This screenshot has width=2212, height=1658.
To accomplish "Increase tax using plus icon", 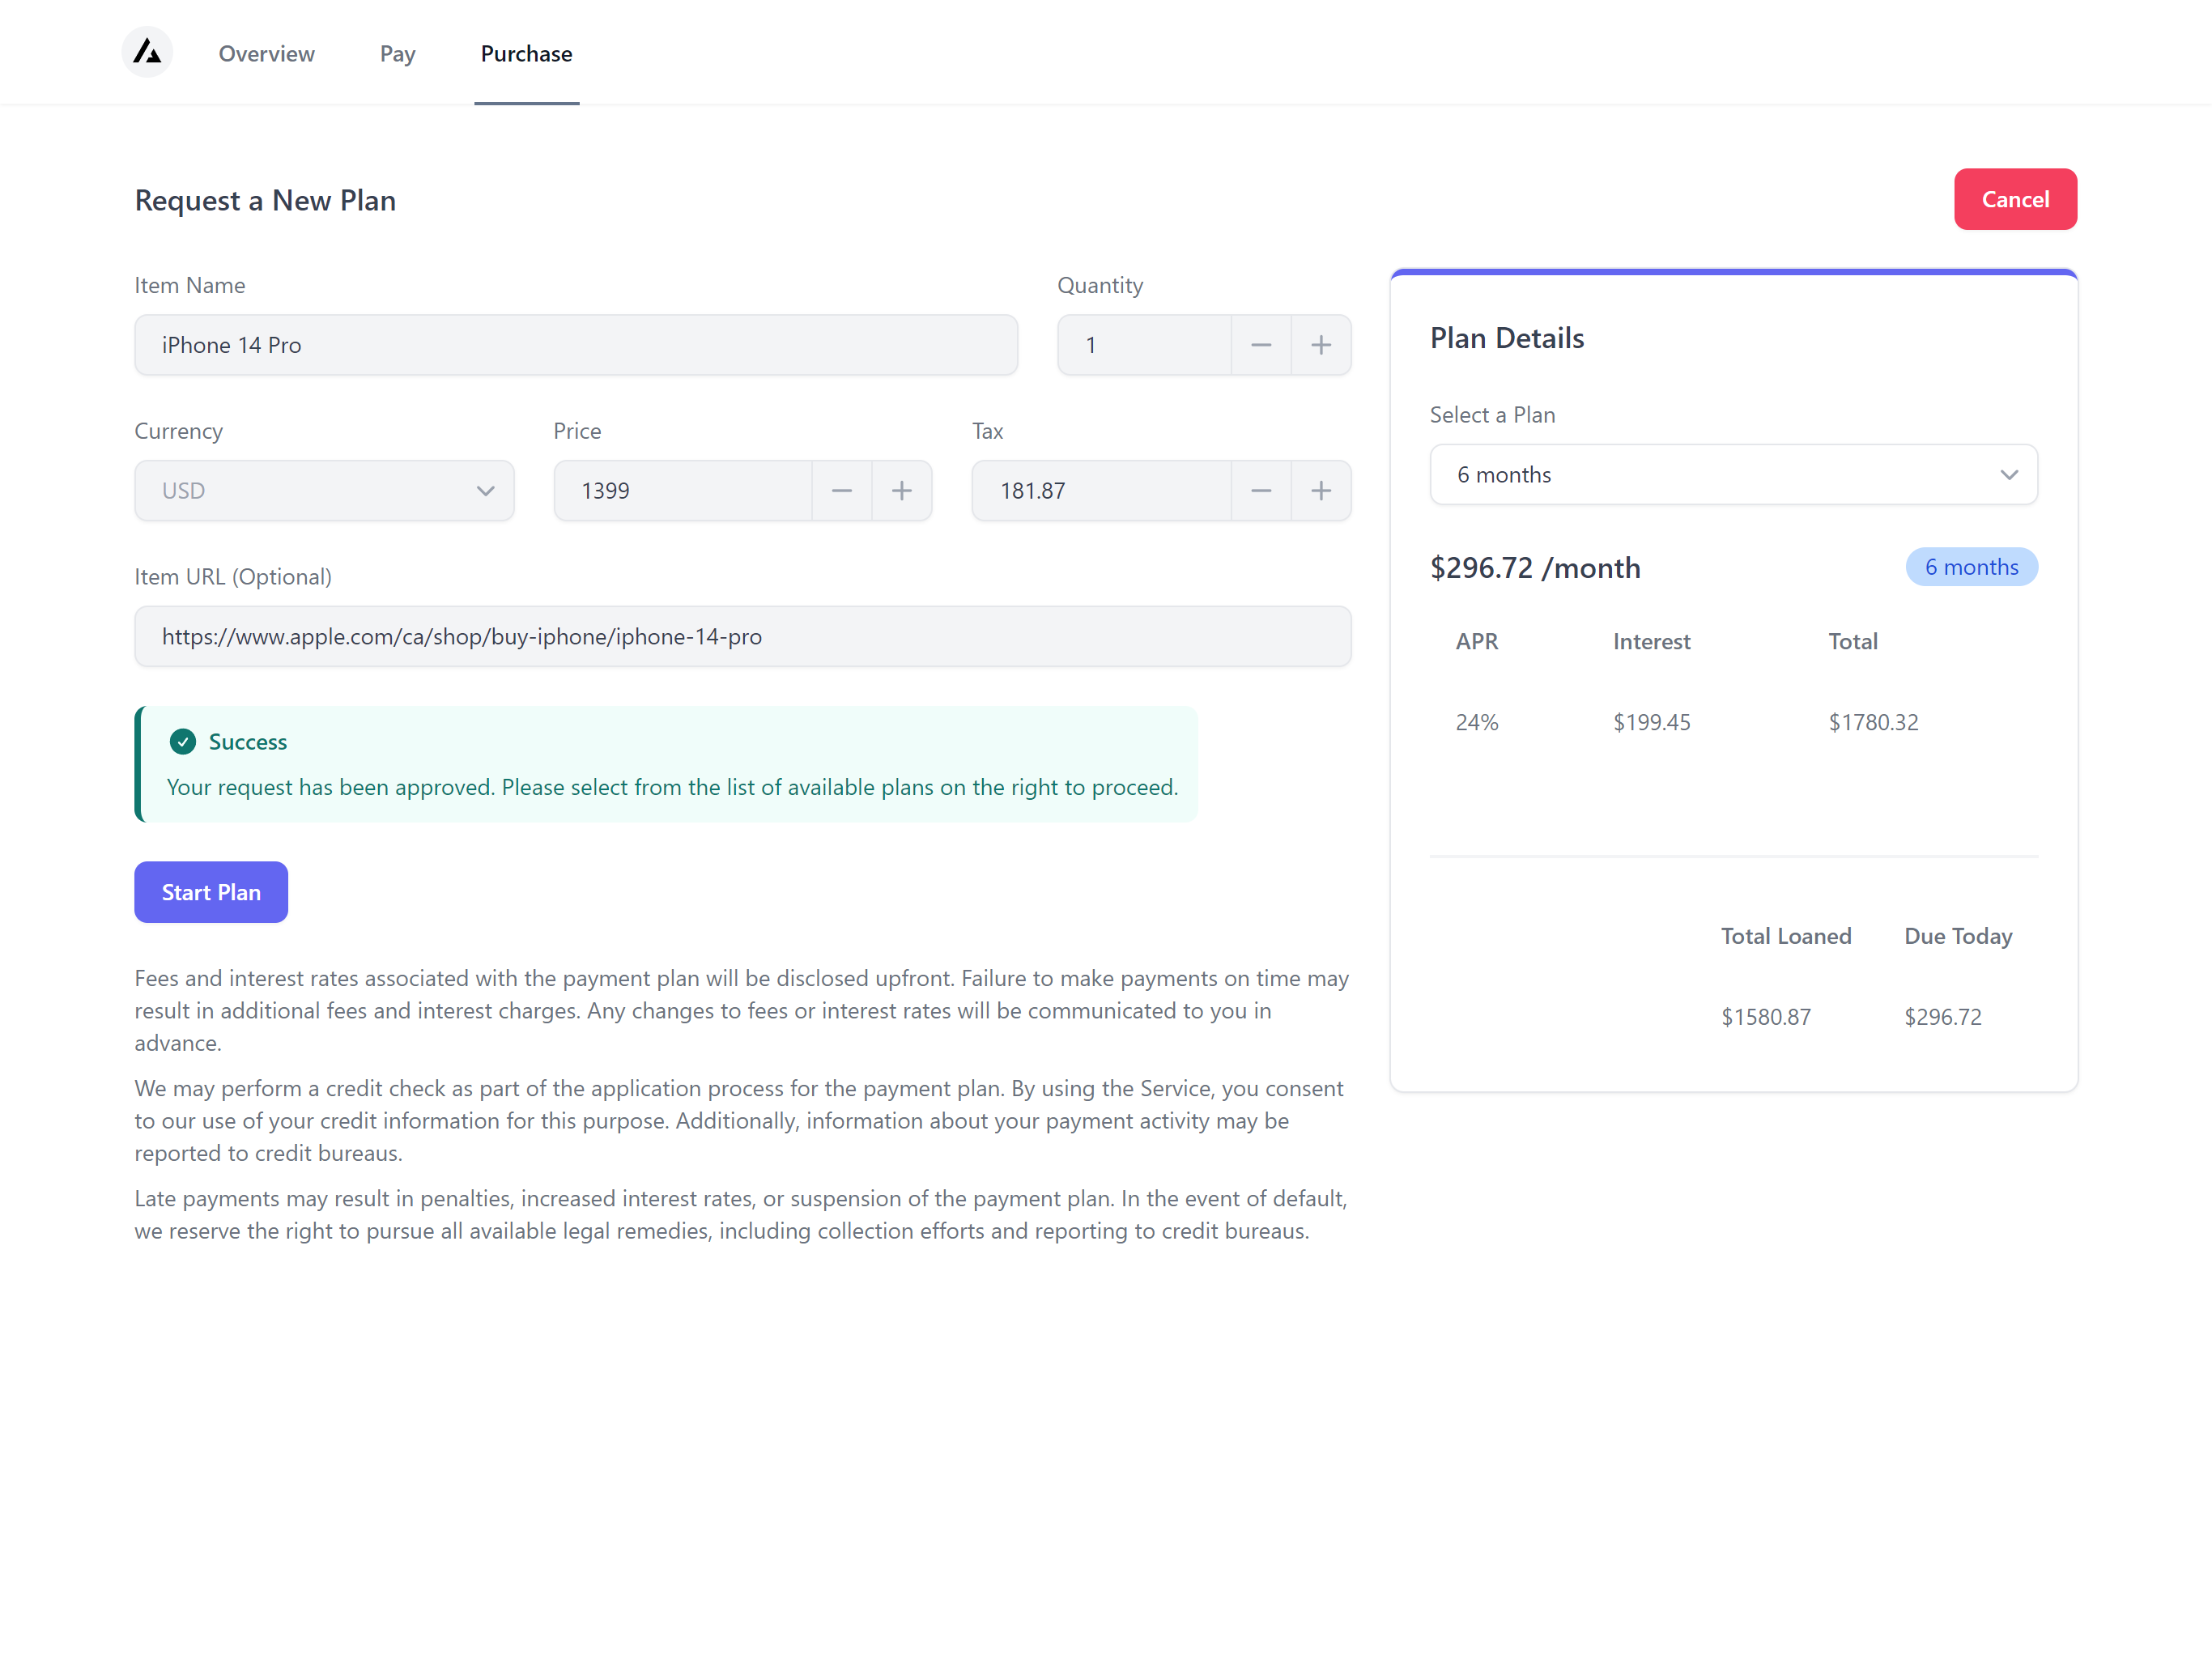I will pos(1320,491).
